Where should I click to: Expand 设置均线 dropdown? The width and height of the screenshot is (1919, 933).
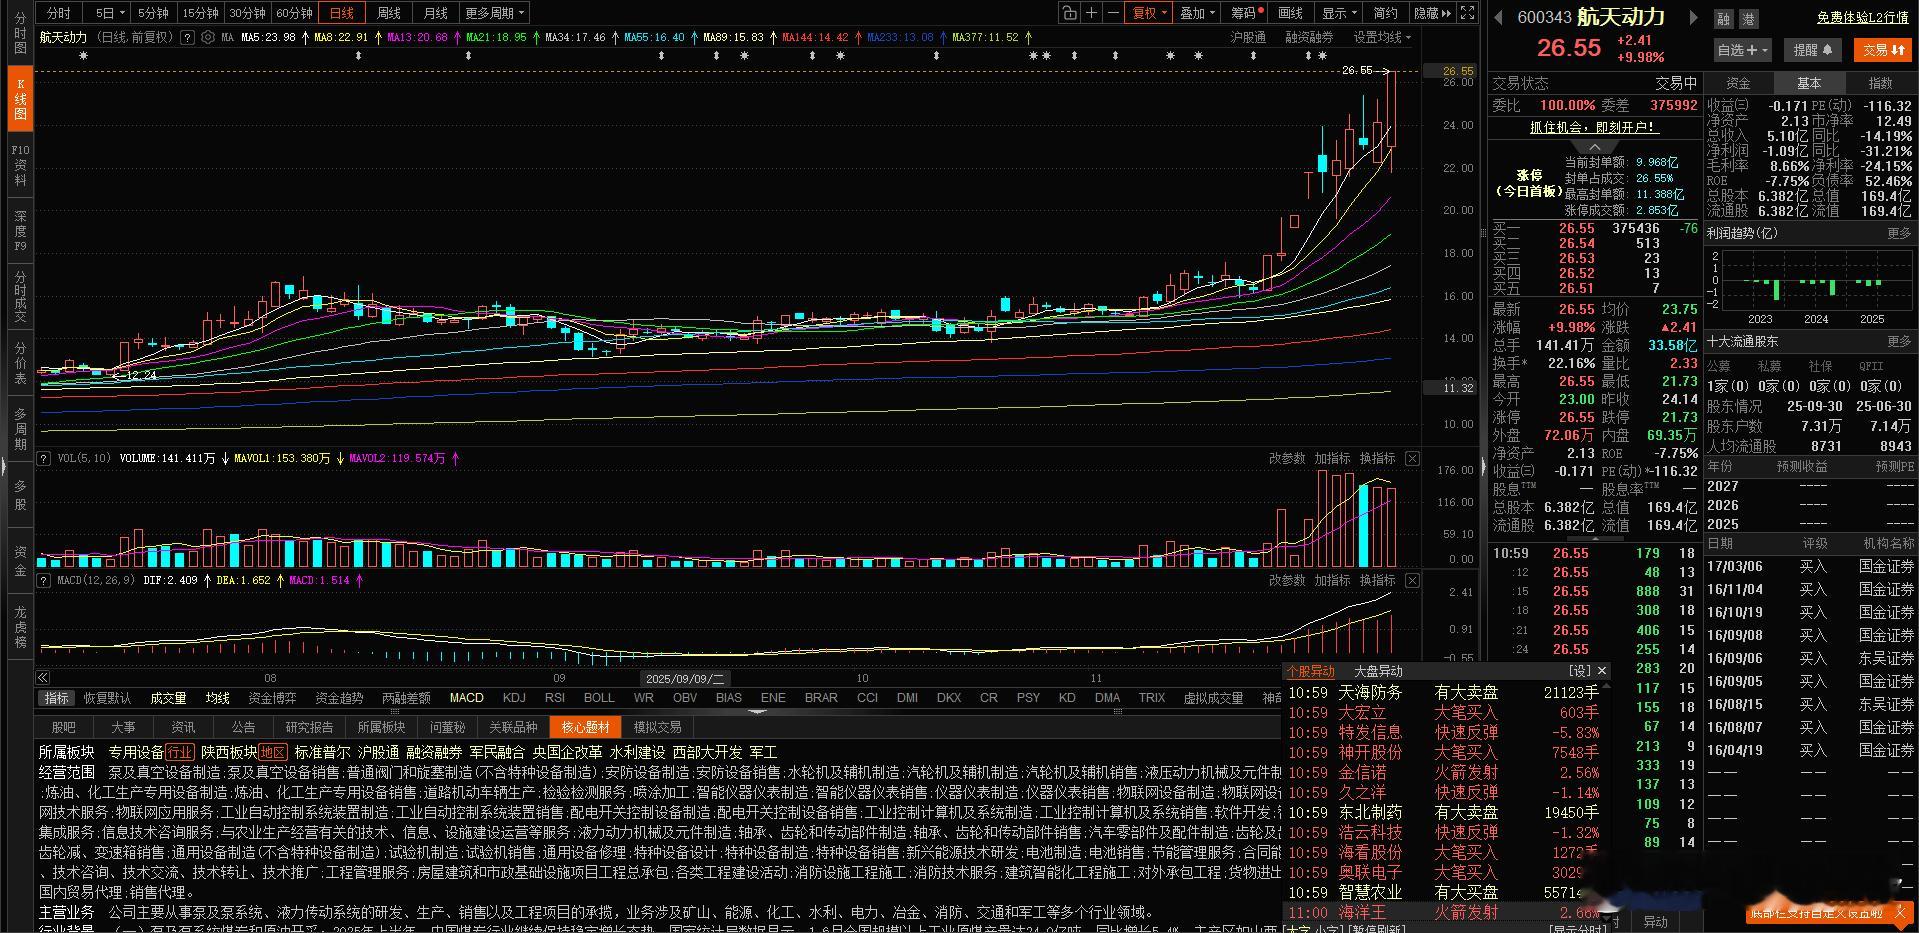(x=1382, y=37)
